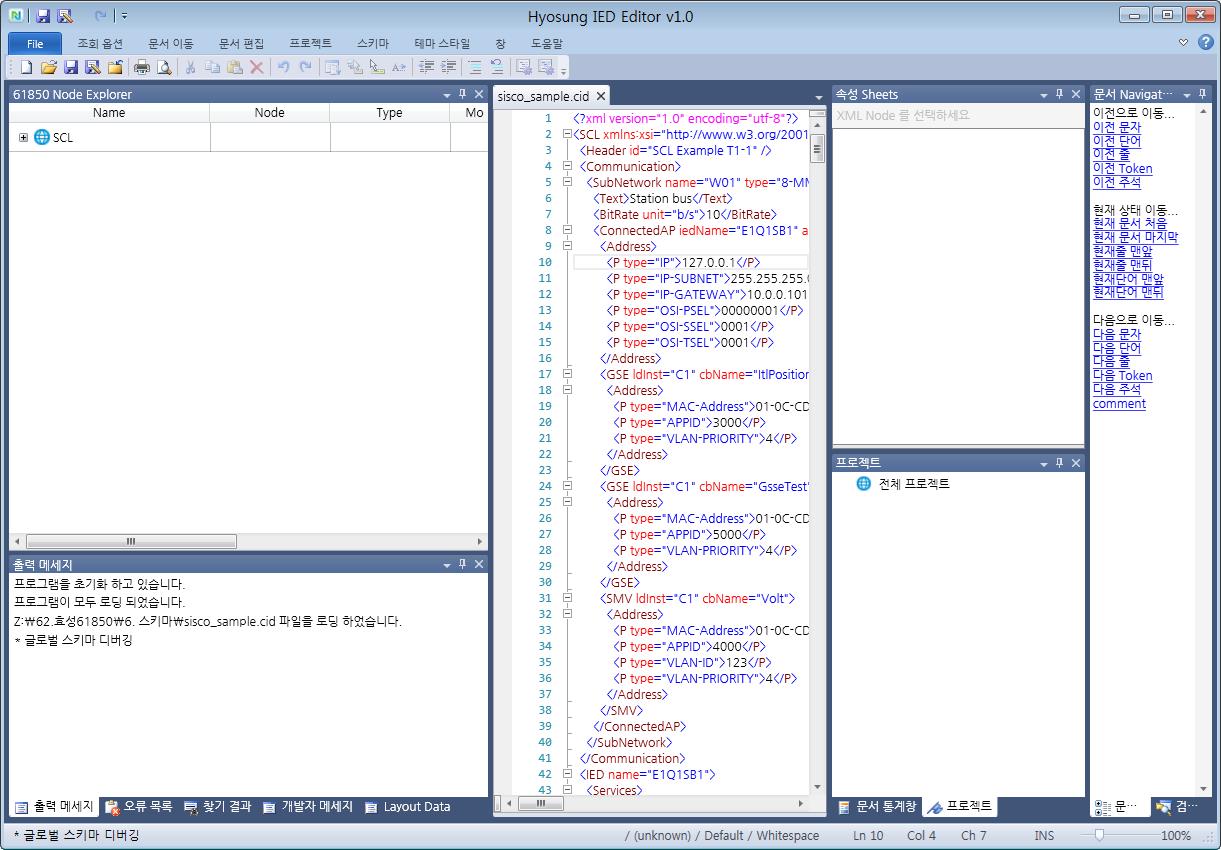Open the Node Explorer panel options dropdown arrow
The height and width of the screenshot is (850, 1221).
[x=447, y=95]
